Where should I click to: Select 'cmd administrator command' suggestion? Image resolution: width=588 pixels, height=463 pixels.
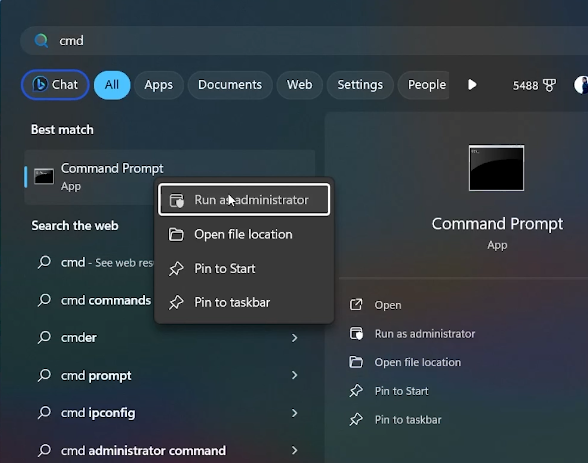pos(169,450)
